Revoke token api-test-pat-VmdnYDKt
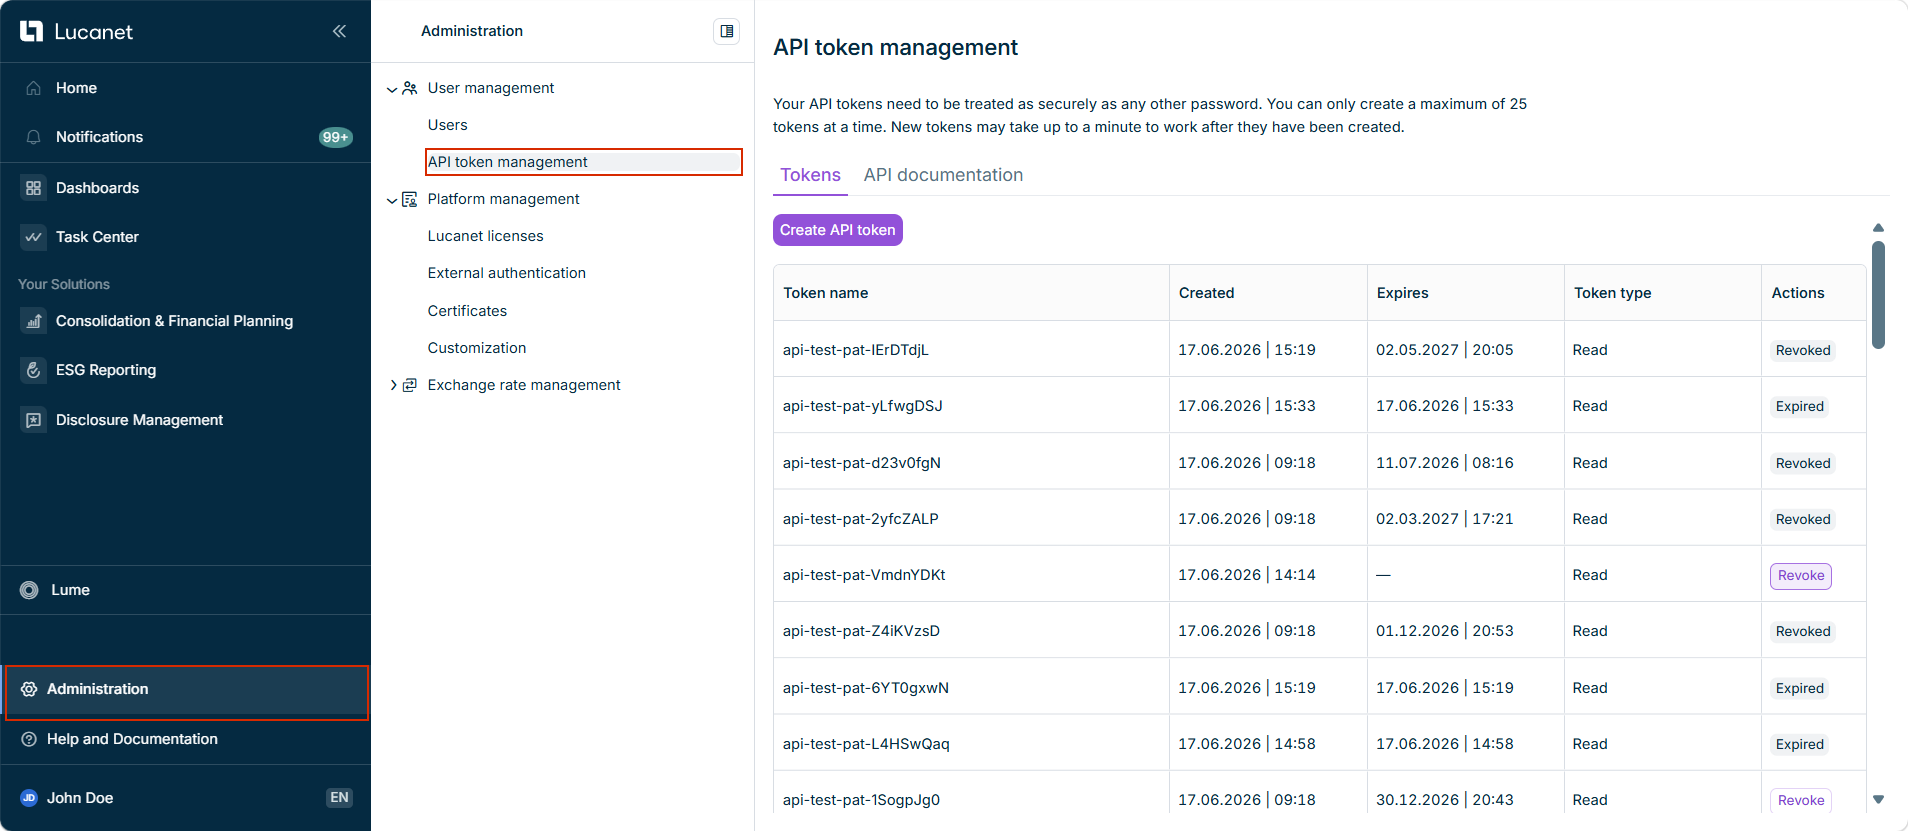 (x=1801, y=576)
